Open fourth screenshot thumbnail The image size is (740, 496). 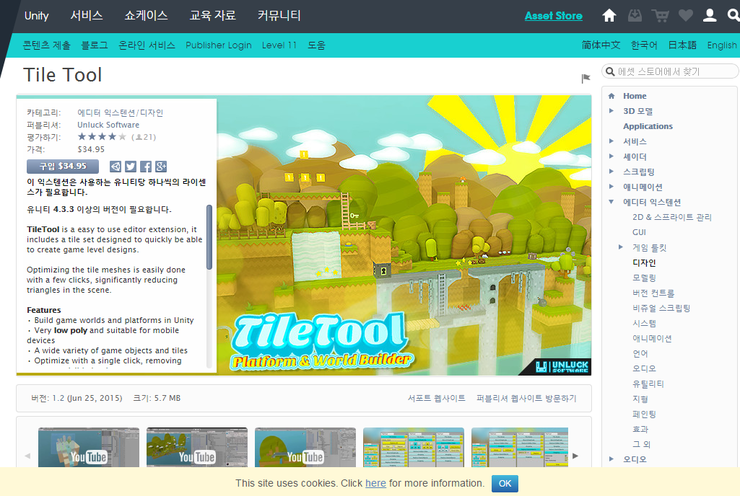413,448
